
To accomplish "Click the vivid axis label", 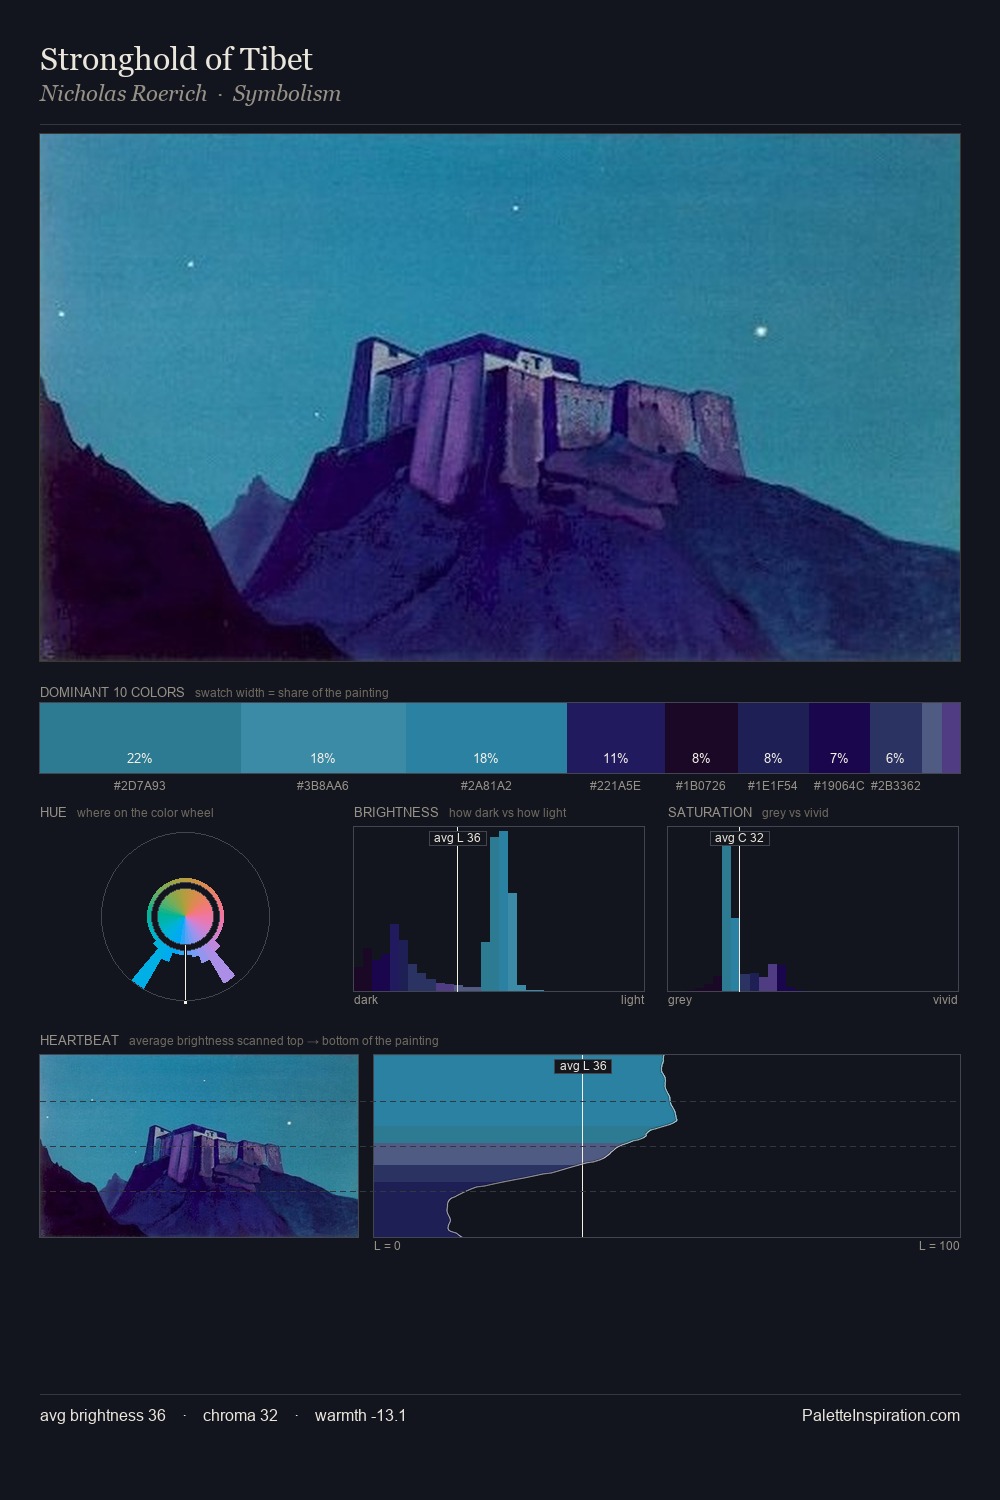I will [x=945, y=1000].
